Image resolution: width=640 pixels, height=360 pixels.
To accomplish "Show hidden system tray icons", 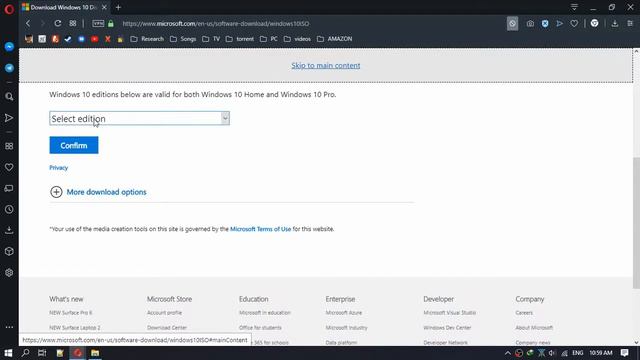I will point(507,353).
